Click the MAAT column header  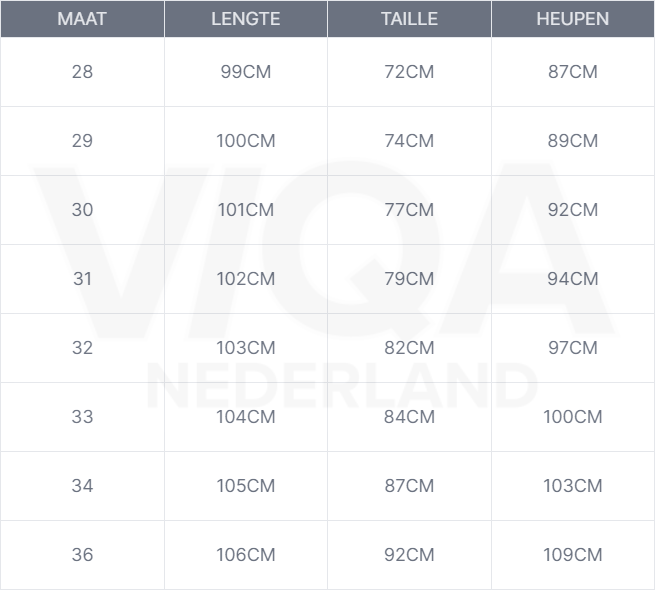coord(82,19)
